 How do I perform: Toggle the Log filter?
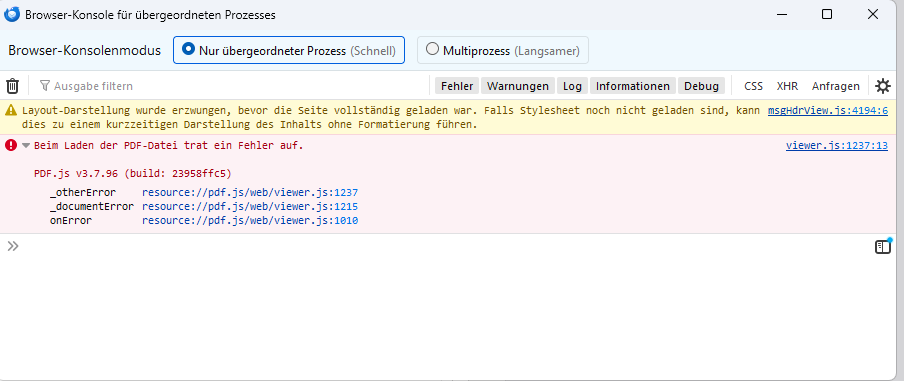(x=572, y=86)
